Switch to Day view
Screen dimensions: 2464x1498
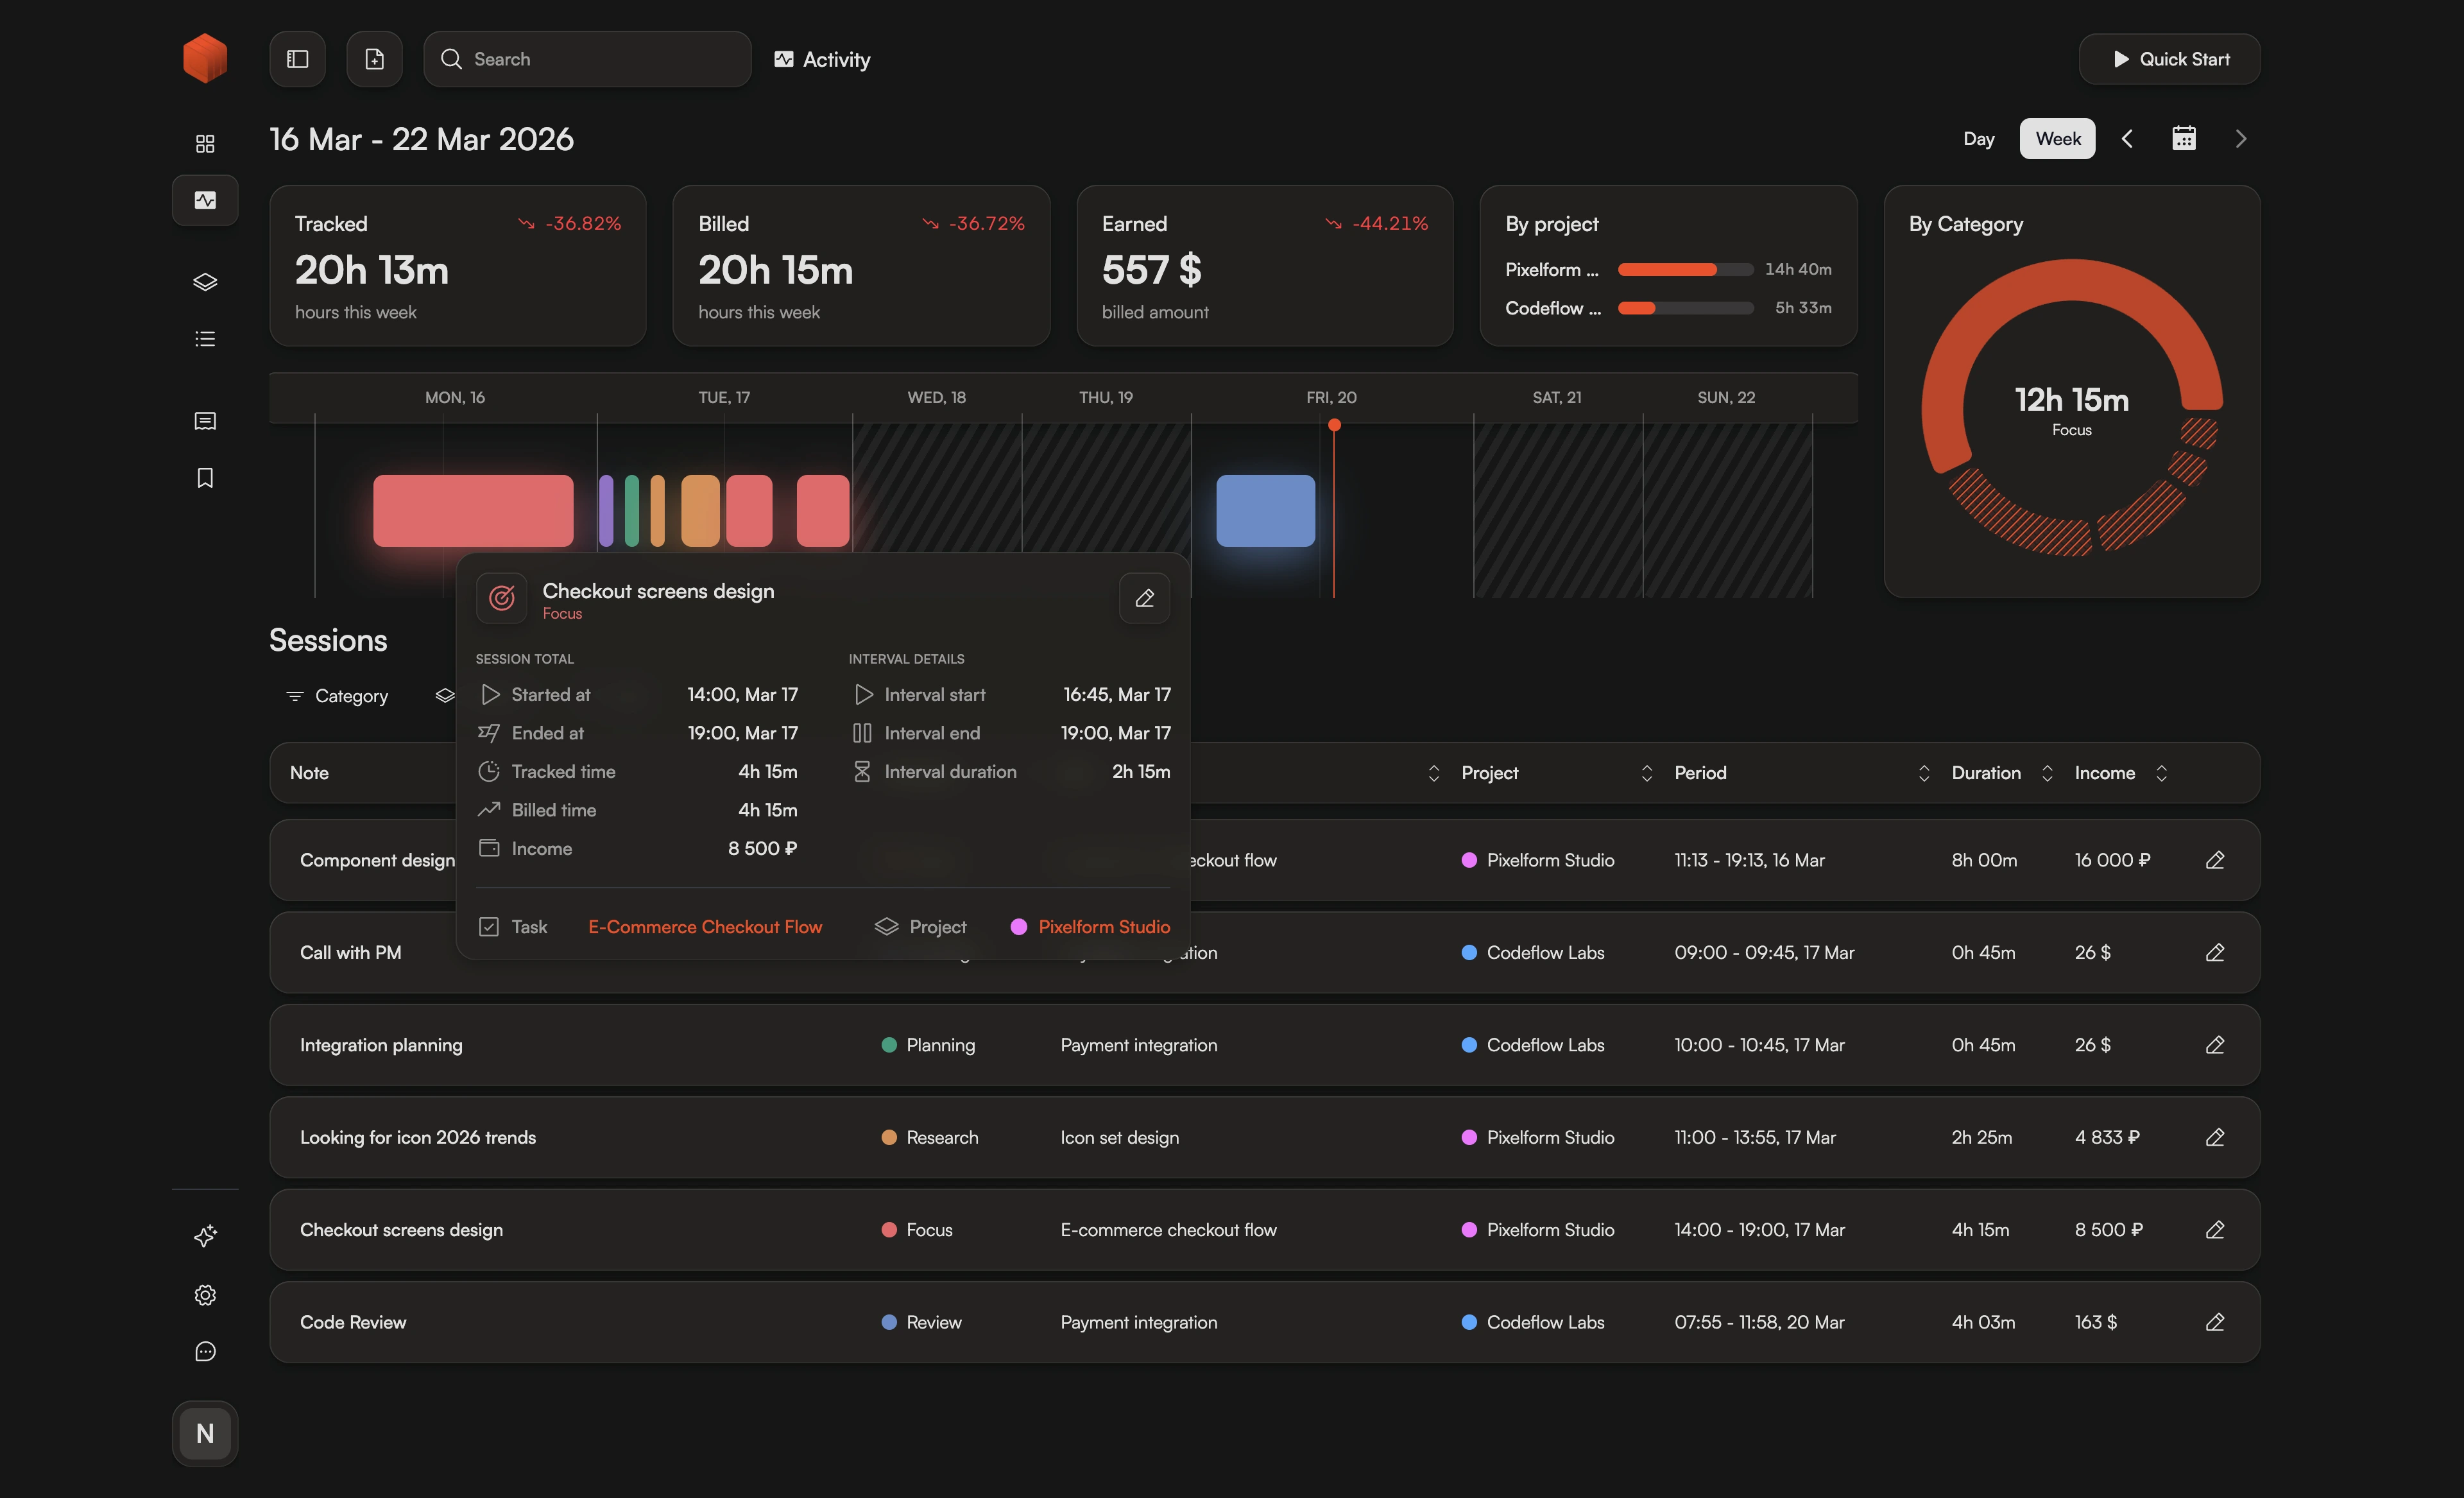pos(1978,138)
